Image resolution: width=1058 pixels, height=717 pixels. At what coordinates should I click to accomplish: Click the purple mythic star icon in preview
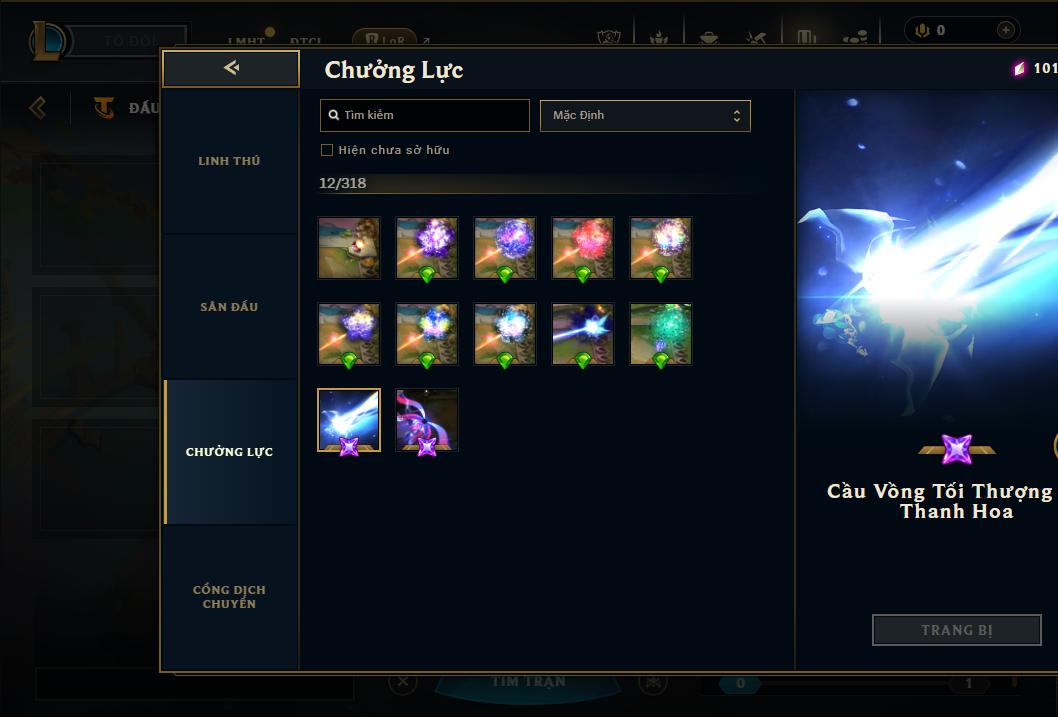pyautogui.click(x=957, y=449)
